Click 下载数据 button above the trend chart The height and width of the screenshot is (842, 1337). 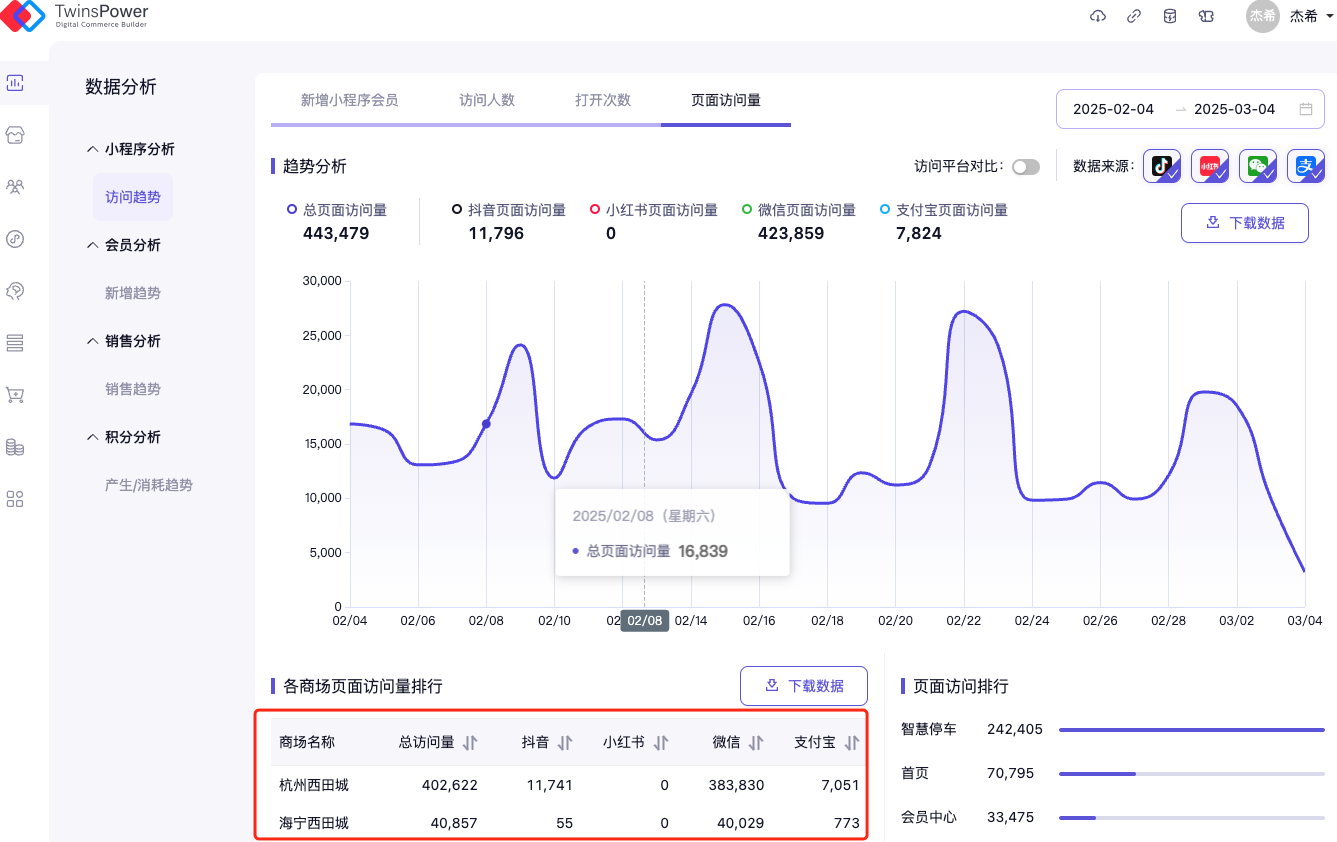(1245, 223)
